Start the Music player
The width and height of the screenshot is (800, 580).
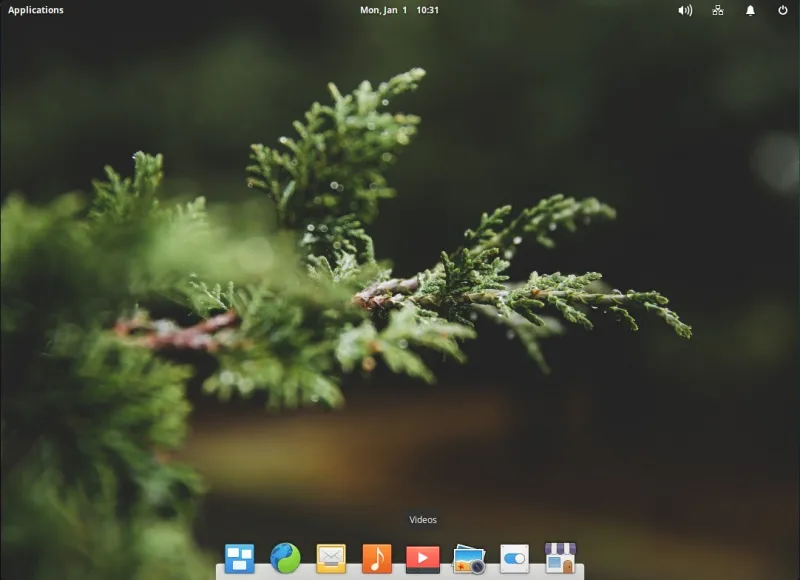[x=380, y=557]
